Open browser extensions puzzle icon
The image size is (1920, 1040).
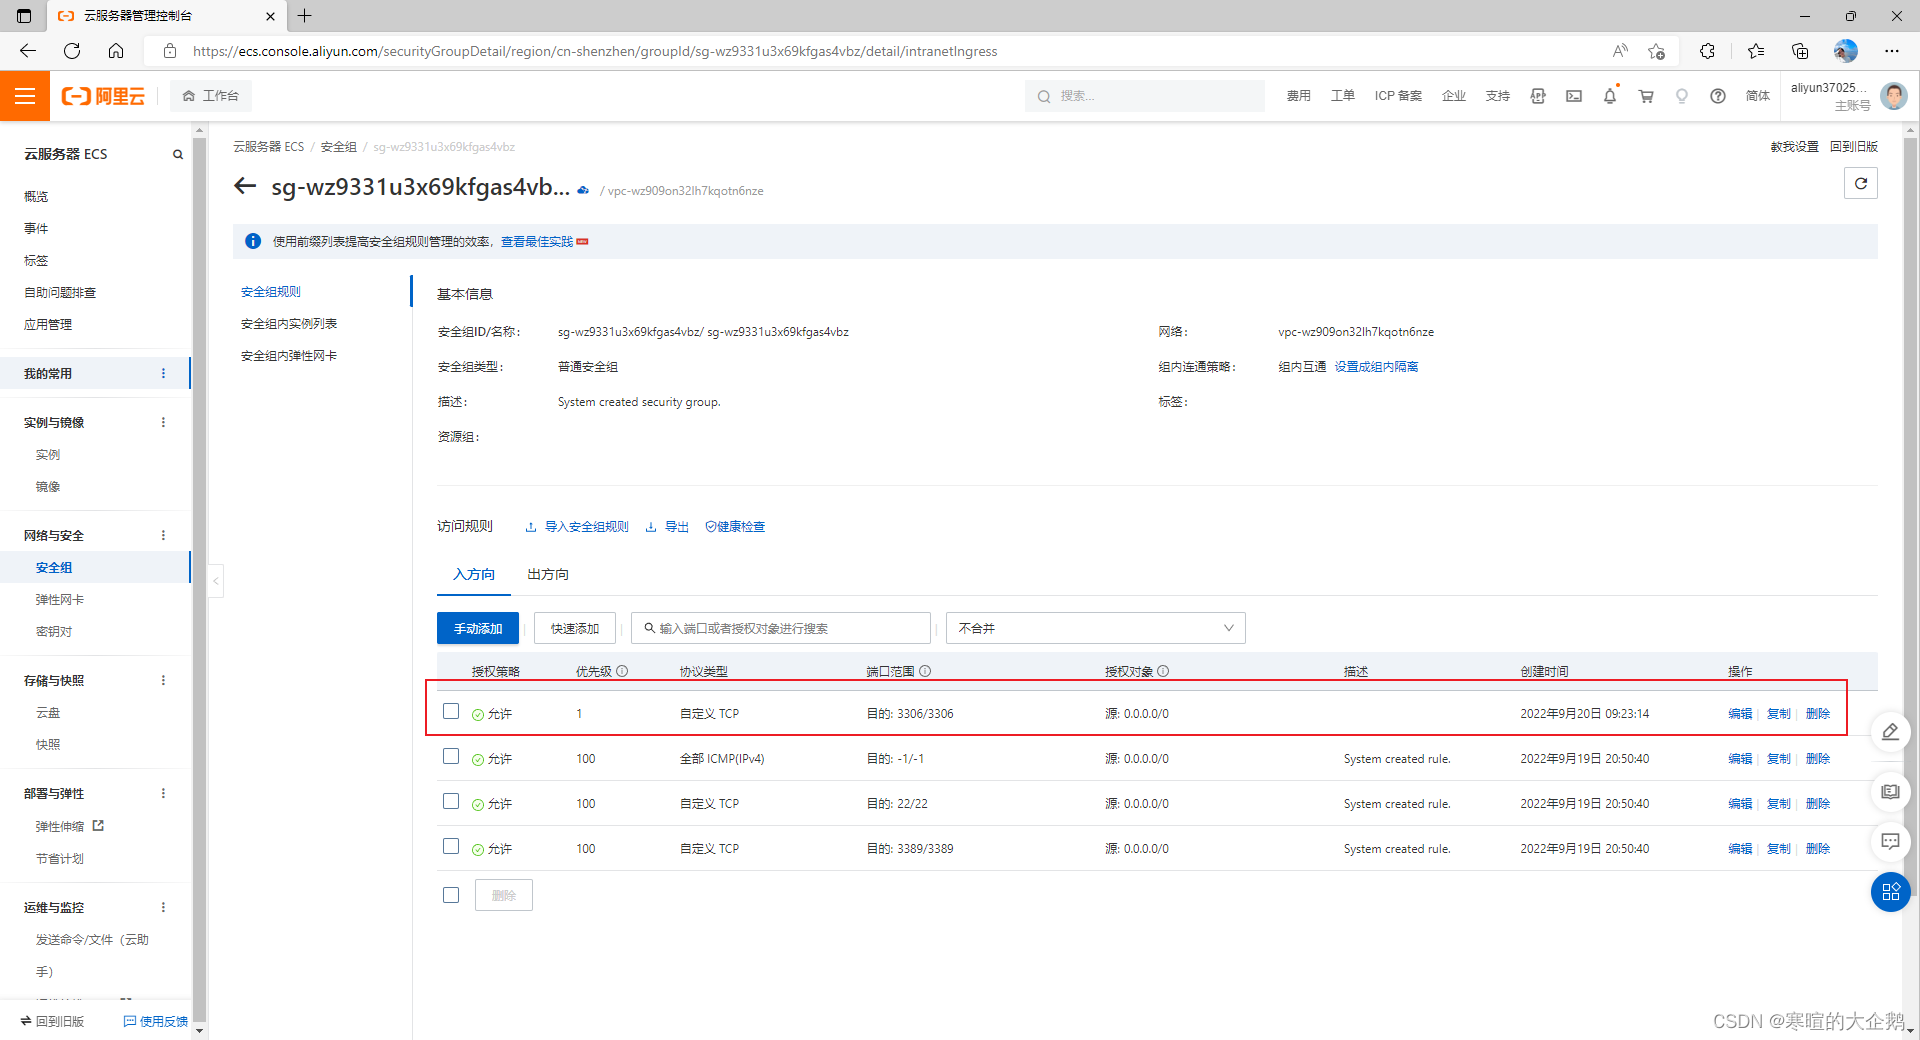coord(1707,51)
